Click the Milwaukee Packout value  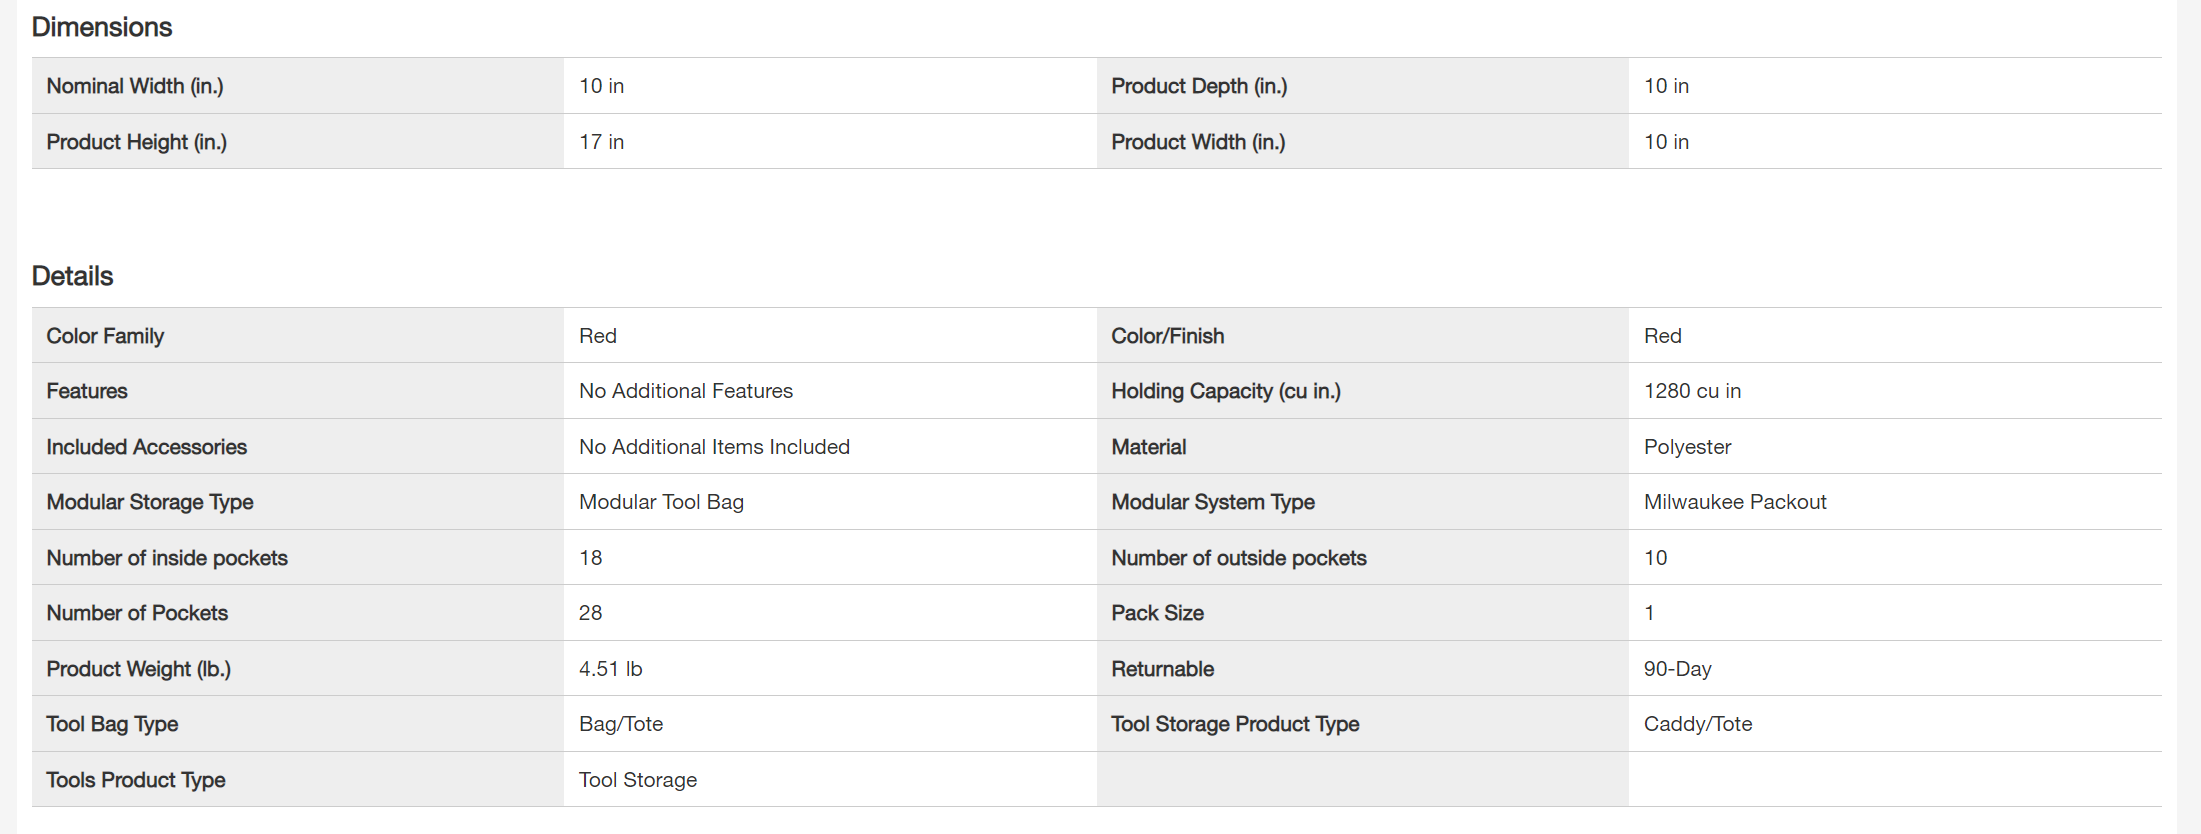pos(1735,502)
